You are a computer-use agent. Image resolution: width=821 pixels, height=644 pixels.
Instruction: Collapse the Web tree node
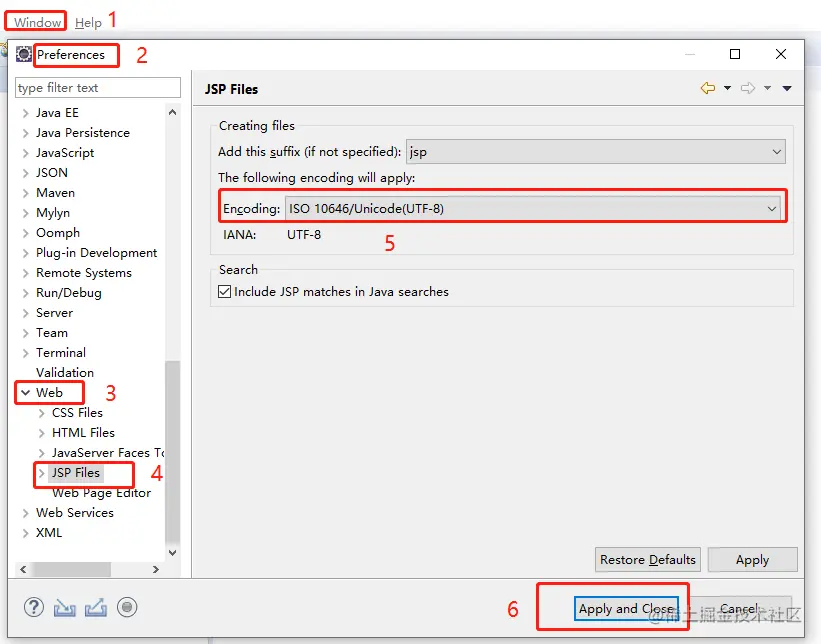[x=25, y=393]
